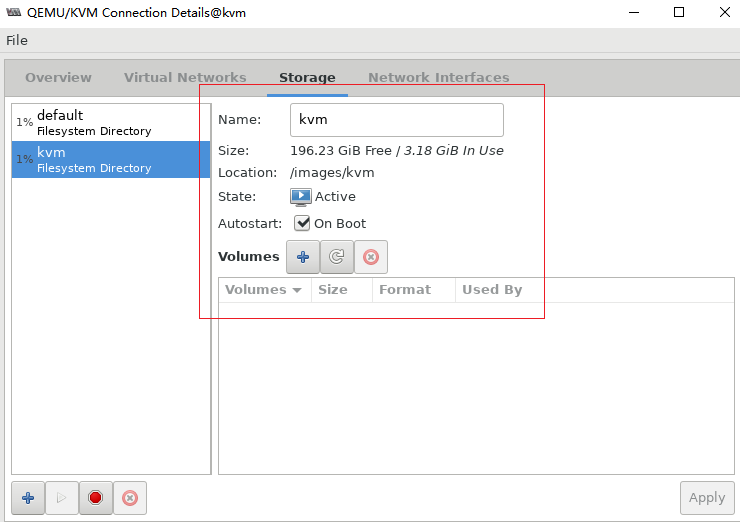Viewport: 740px width, 522px height.
Task: Stop the selected storage pool
Action: point(96,497)
